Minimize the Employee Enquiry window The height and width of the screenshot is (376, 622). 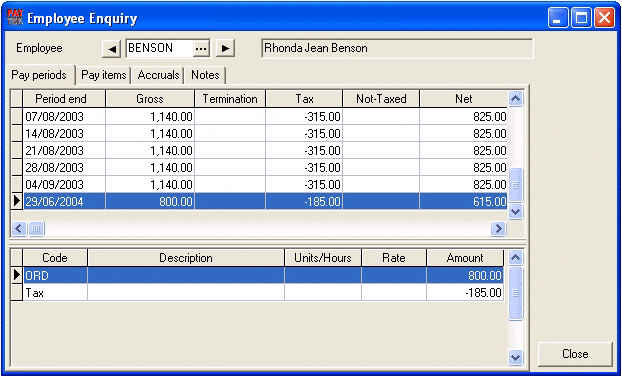[558, 18]
